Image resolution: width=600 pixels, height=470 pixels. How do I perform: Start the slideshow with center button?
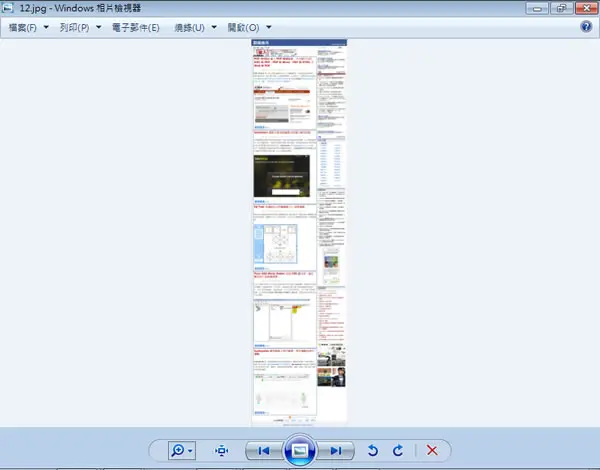coord(300,450)
